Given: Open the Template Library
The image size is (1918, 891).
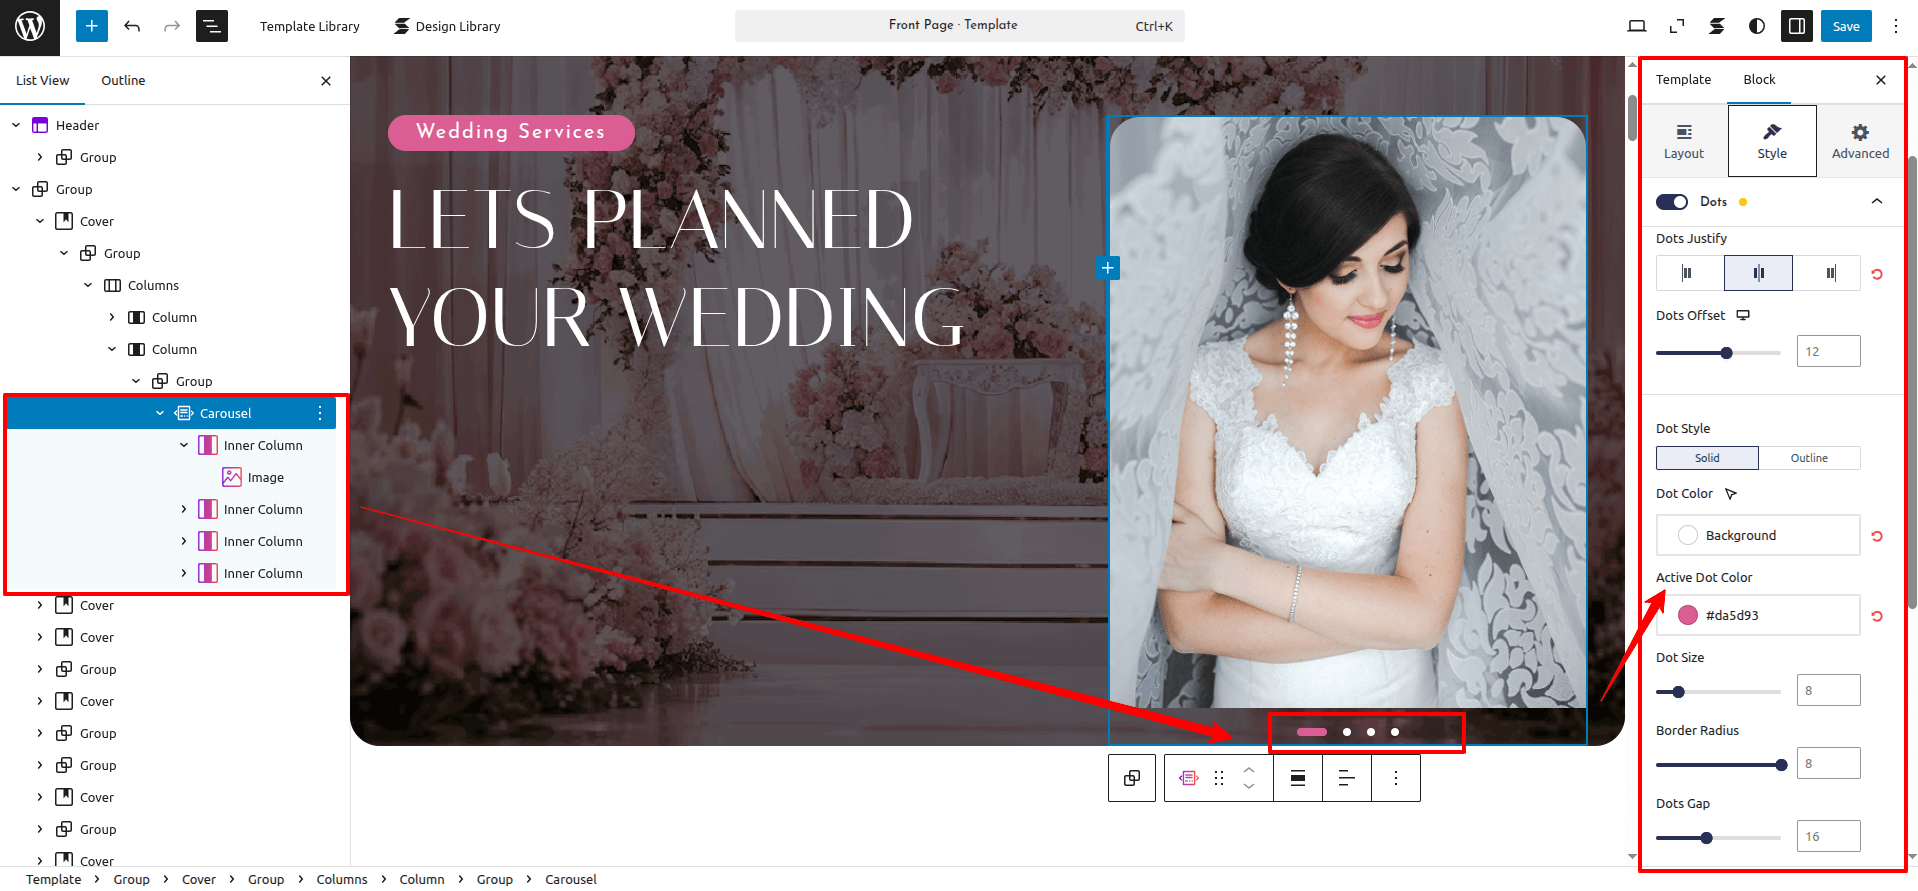Looking at the screenshot, I should pos(309,26).
